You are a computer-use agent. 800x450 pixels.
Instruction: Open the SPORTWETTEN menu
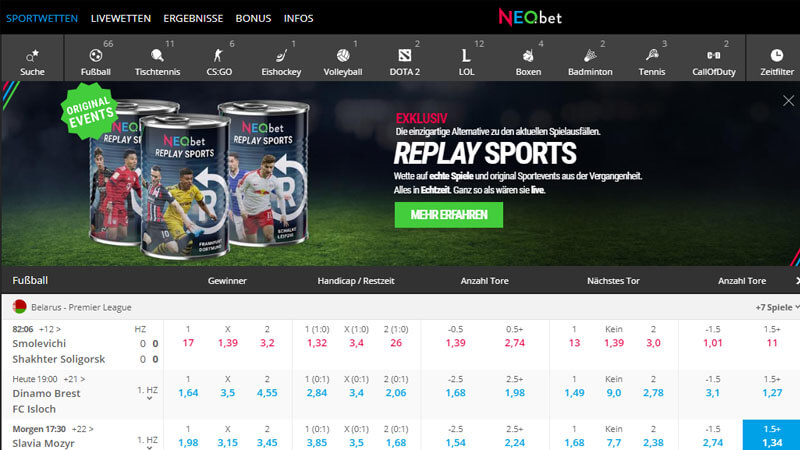pos(42,18)
